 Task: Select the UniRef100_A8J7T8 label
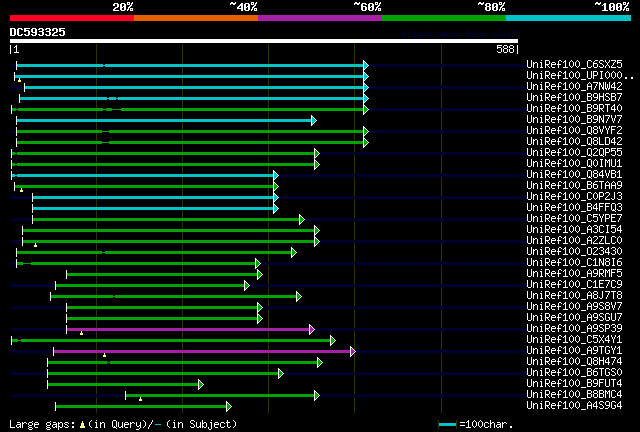(574, 296)
